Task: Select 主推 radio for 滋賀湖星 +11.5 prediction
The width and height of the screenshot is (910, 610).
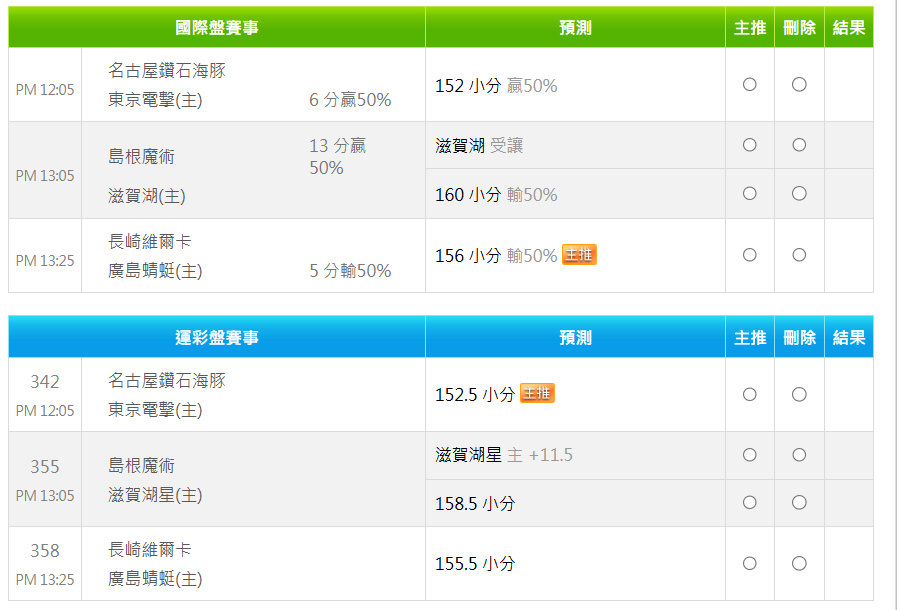Action: (750, 455)
